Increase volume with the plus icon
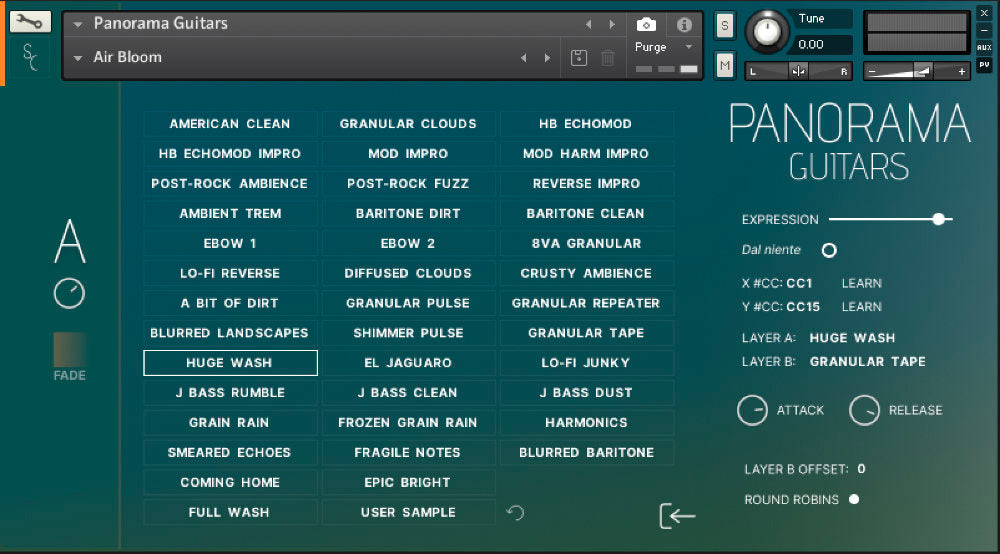Image resolution: width=1000 pixels, height=554 pixels. pyautogui.click(x=961, y=71)
